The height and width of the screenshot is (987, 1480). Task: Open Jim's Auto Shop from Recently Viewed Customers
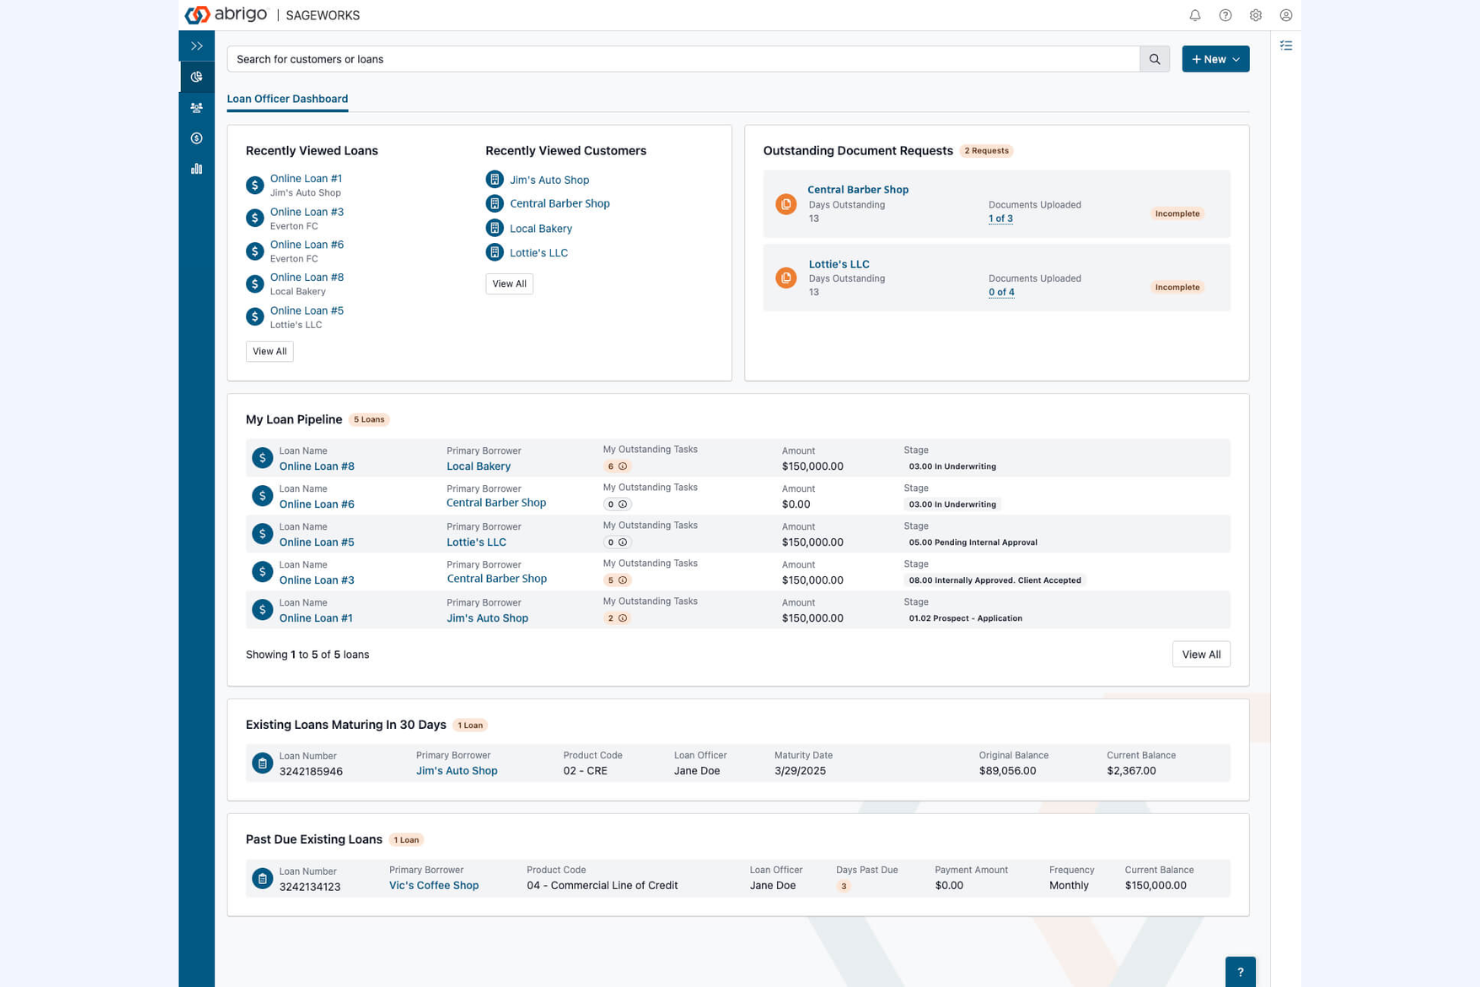click(x=549, y=179)
